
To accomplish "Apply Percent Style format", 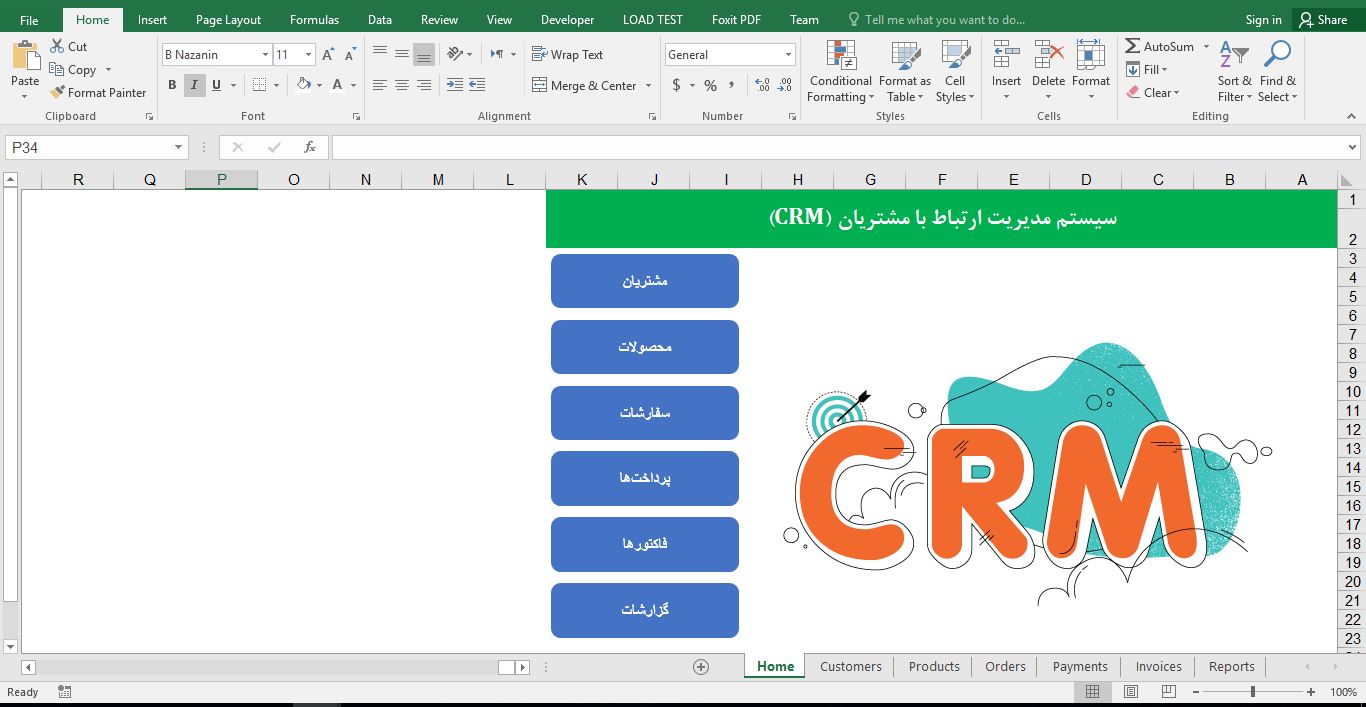I will (710, 85).
